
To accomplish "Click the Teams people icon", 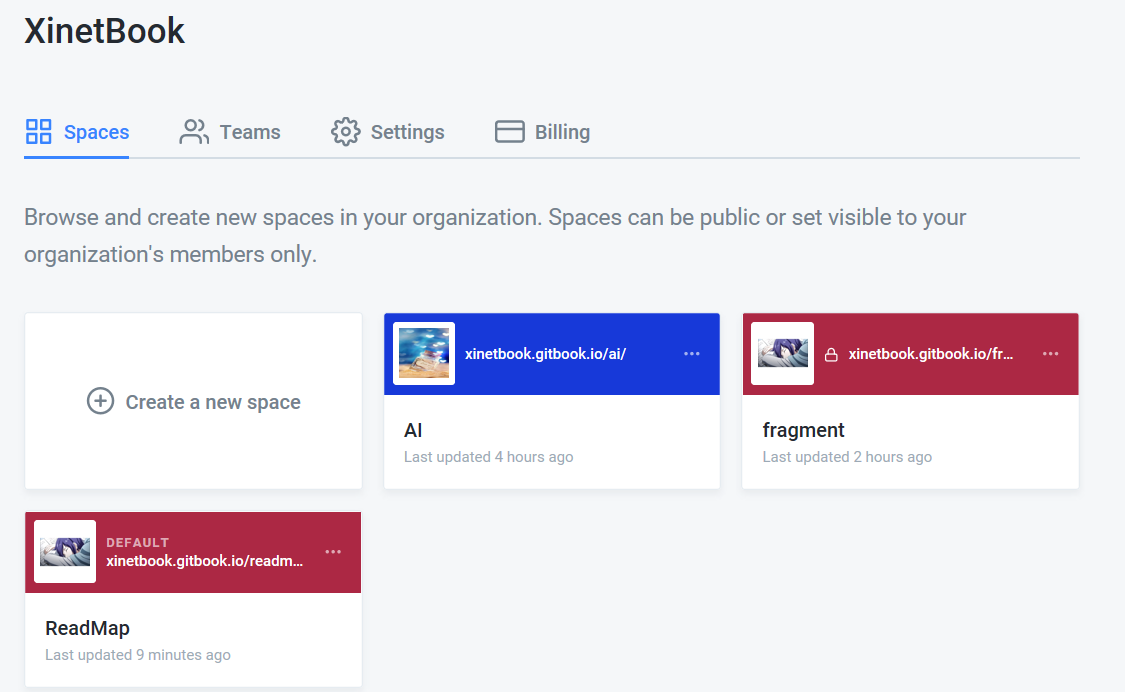I will pos(194,132).
